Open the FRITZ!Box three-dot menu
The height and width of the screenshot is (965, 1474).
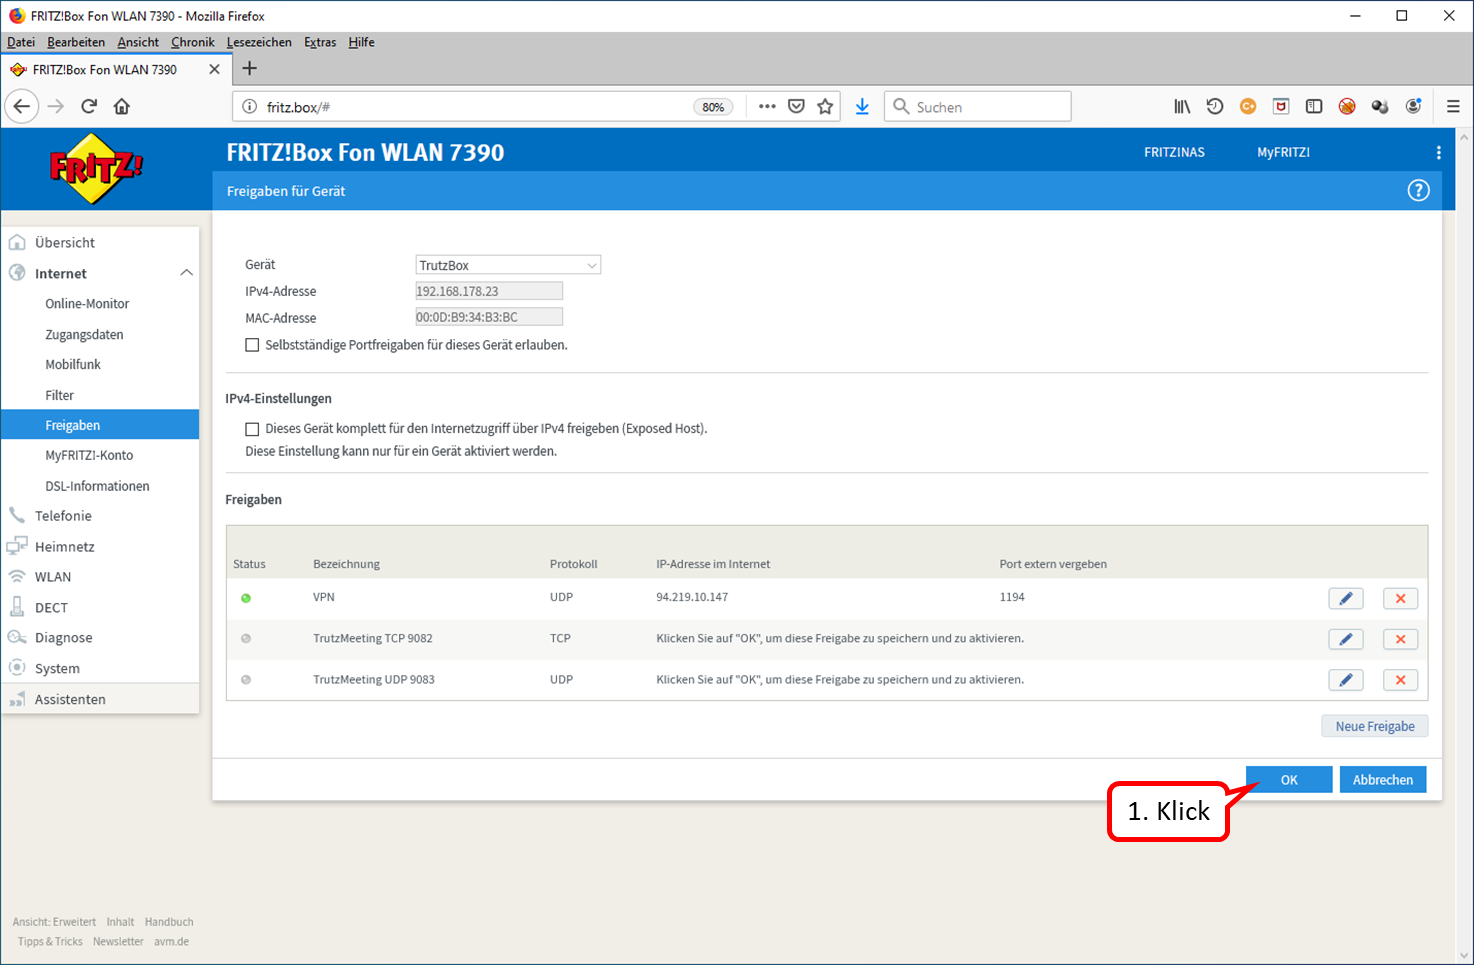(1438, 152)
